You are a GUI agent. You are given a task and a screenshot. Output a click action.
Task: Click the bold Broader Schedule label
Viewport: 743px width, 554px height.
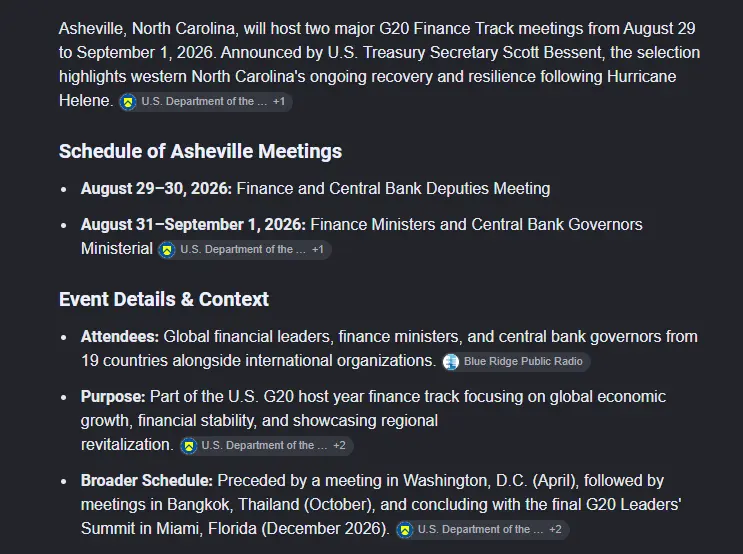(147, 481)
